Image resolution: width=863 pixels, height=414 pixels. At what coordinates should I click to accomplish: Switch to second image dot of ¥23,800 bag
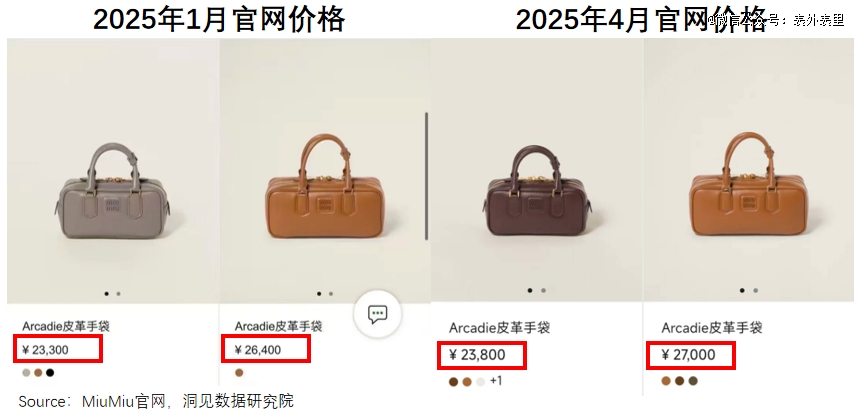[x=543, y=290]
